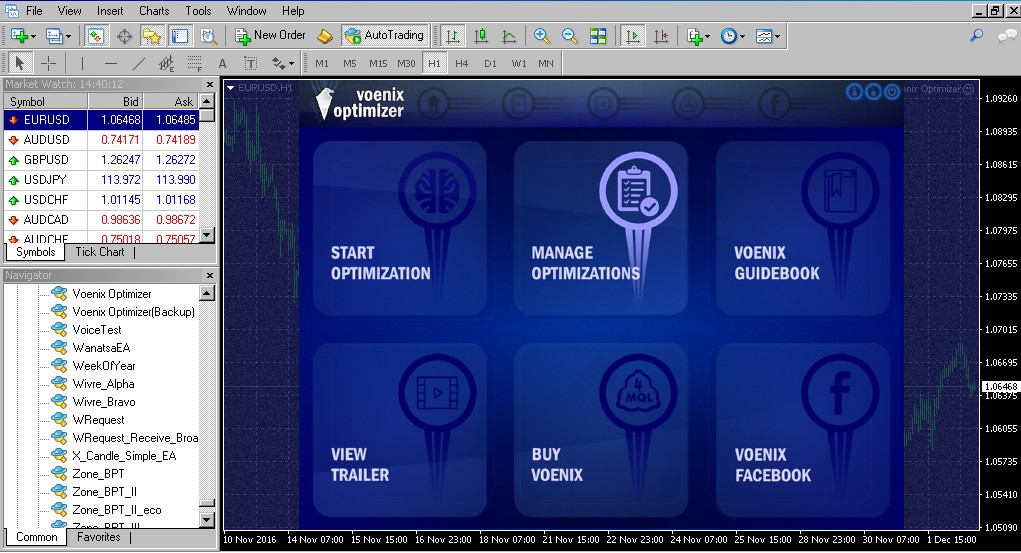Viewport: 1021px width, 553px height.
Task: Switch chart to M15 timeframe
Action: pyautogui.click(x=378, y=63)
